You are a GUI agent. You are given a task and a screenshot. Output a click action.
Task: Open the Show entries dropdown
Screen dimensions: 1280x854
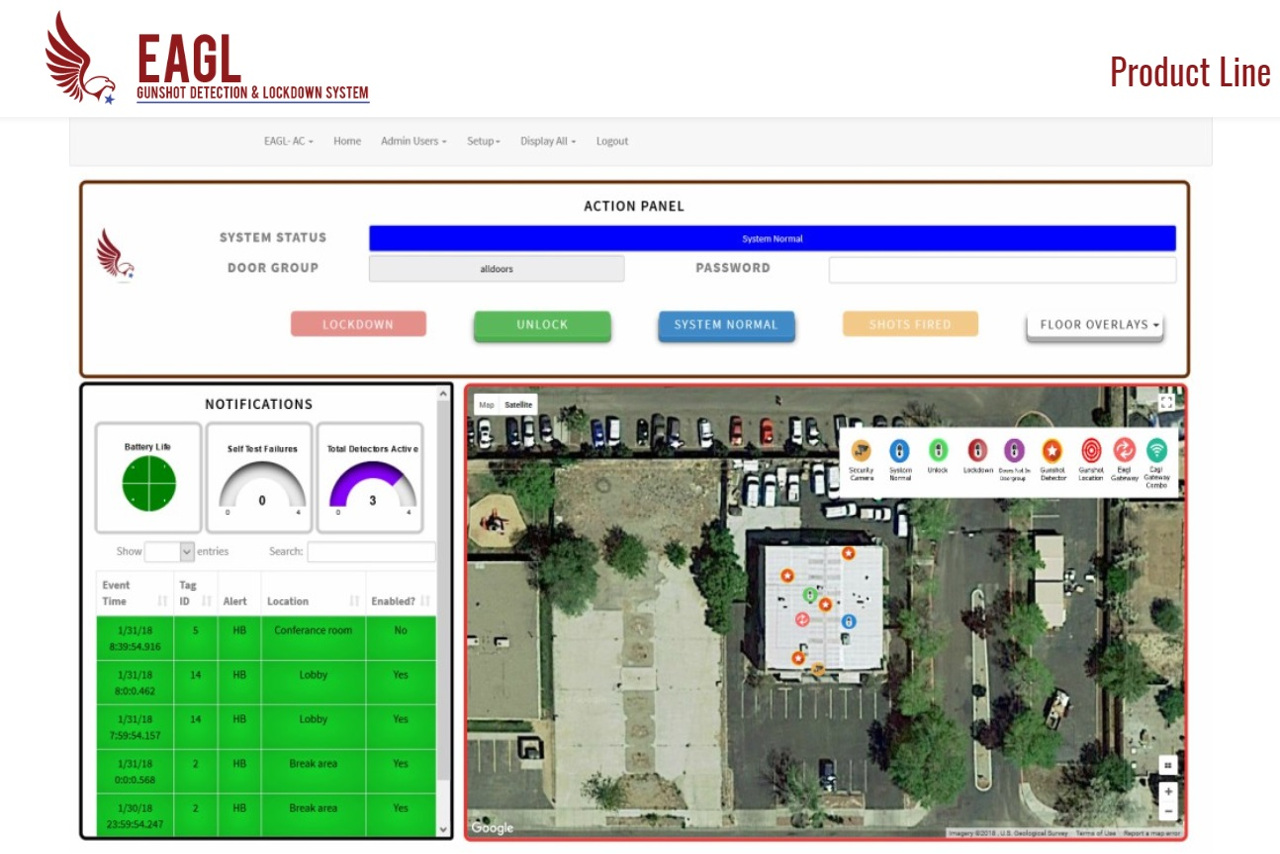click(x=169, y=552)
